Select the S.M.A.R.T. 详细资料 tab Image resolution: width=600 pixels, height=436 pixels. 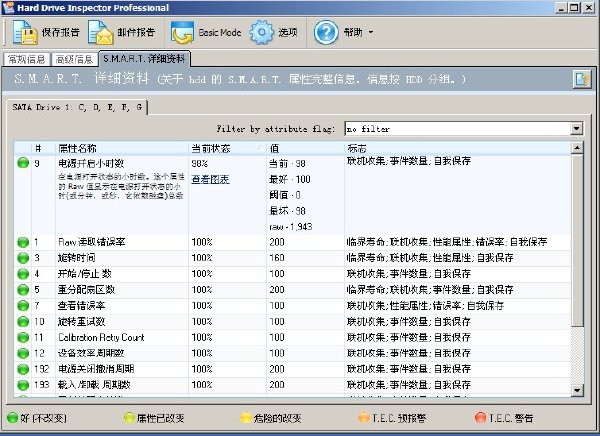[144, 59]
